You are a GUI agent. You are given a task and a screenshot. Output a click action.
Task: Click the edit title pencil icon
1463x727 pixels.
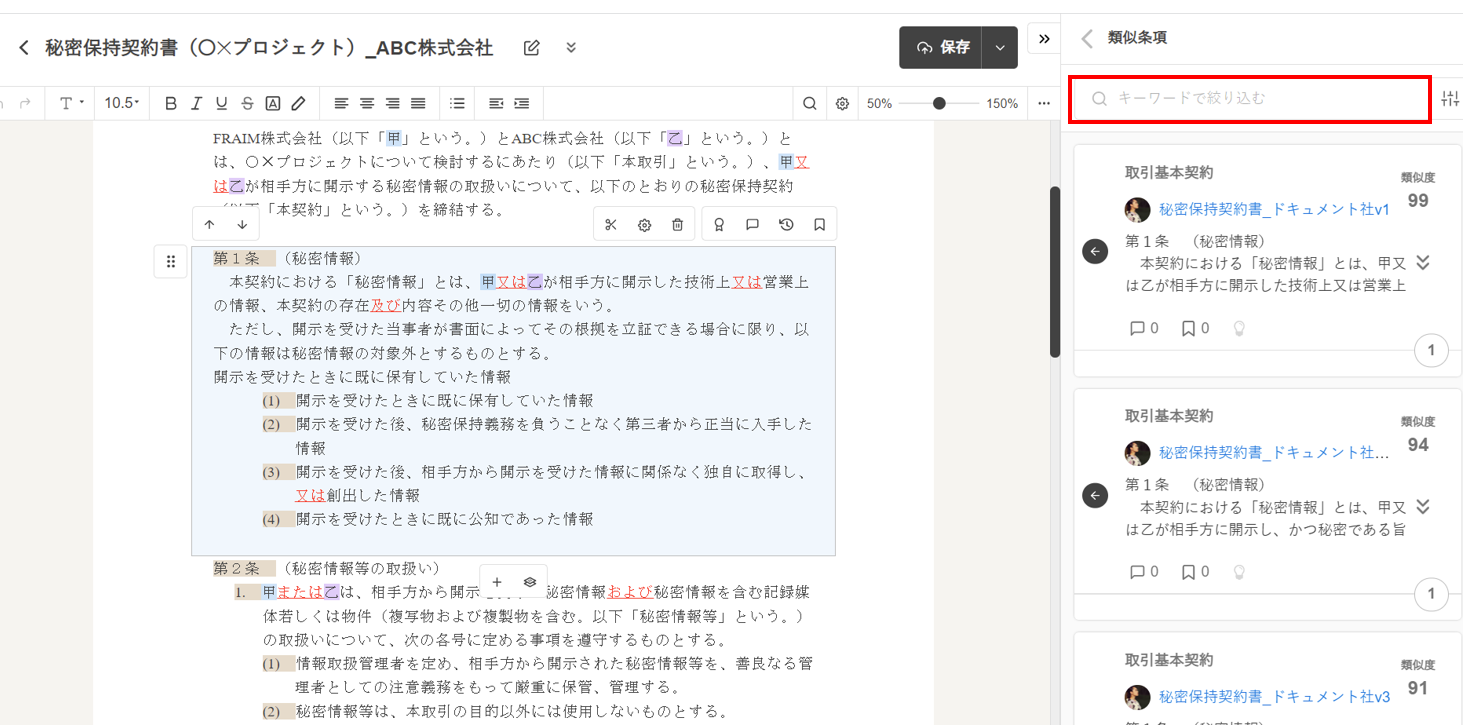[532, 48]
